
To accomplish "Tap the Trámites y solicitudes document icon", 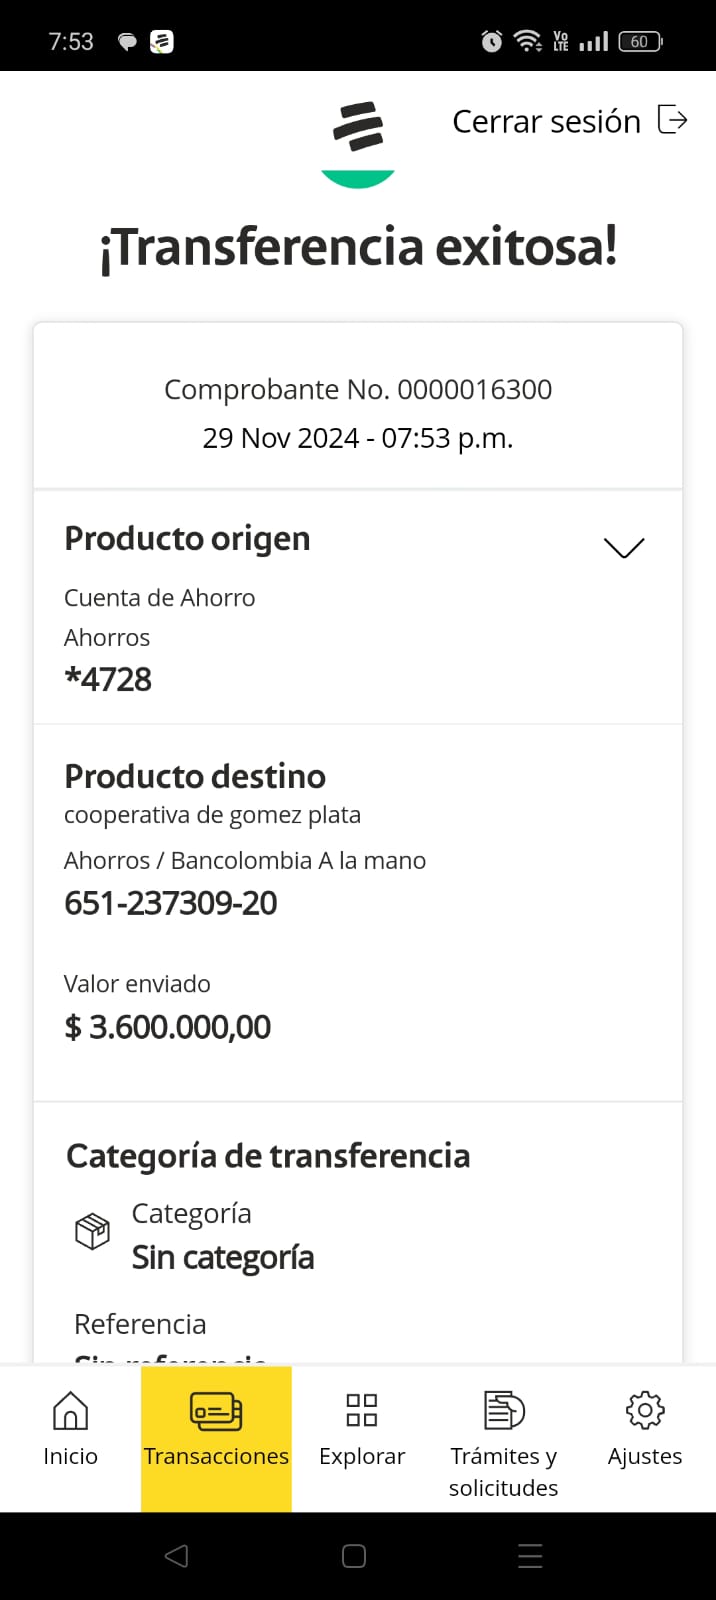I will pyautogui.click(x=504, y=1410).
